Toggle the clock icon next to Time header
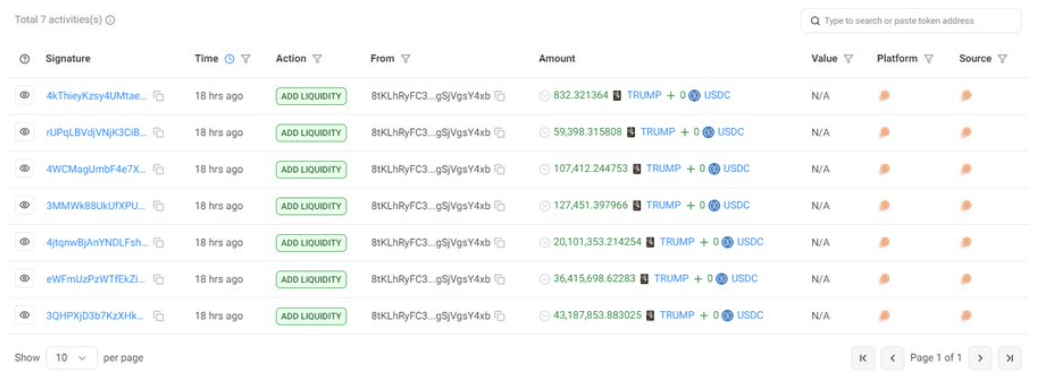 click(x=229, y=58)
